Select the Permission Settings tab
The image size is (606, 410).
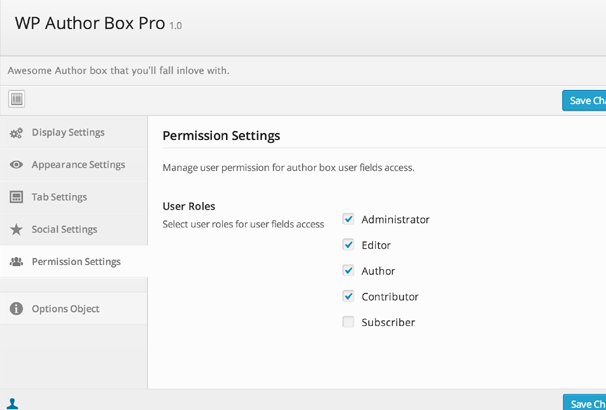tap(74, 262)
